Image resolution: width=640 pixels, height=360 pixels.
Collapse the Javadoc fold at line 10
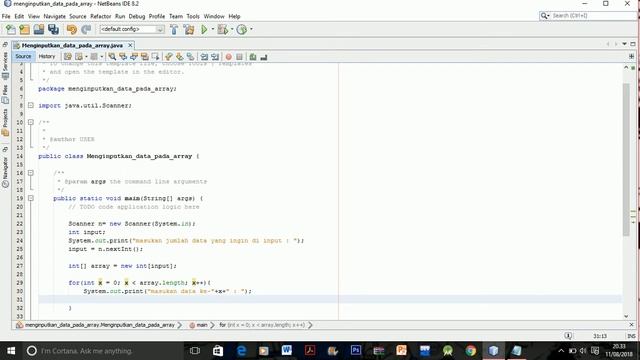pos(31,122)
